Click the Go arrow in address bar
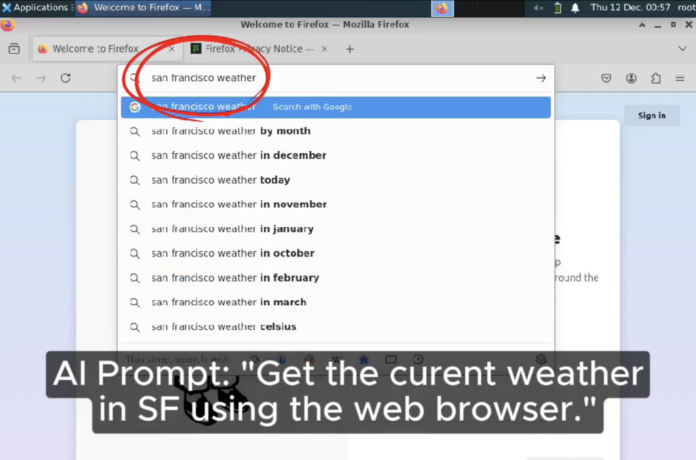 point(540,78)
